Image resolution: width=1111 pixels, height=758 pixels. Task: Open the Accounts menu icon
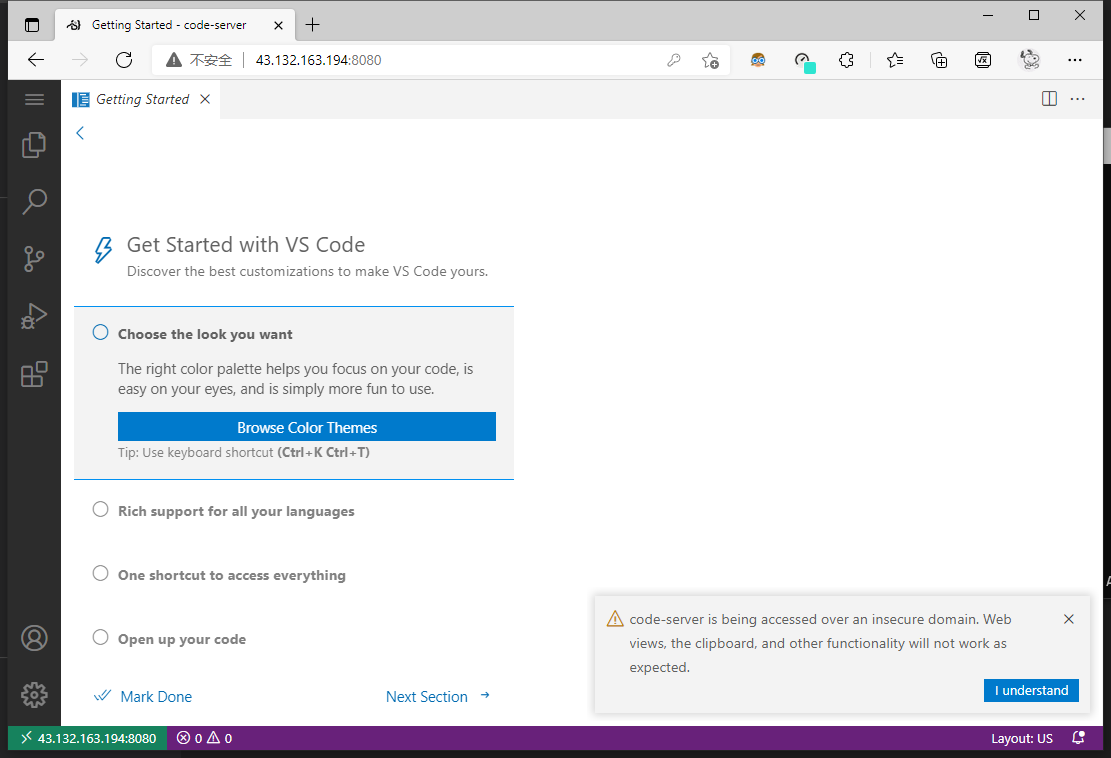(x=34, y=638)
